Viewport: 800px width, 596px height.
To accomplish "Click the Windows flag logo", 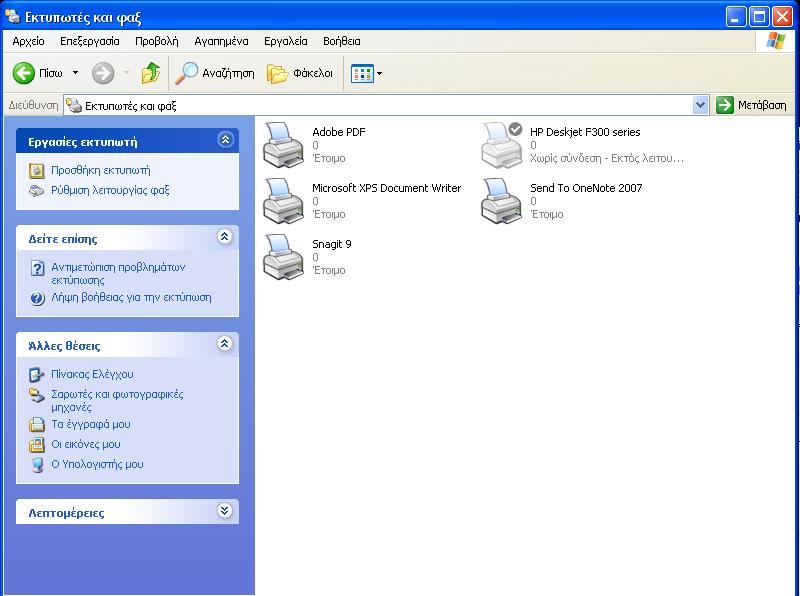I will (x=776, y=41).
